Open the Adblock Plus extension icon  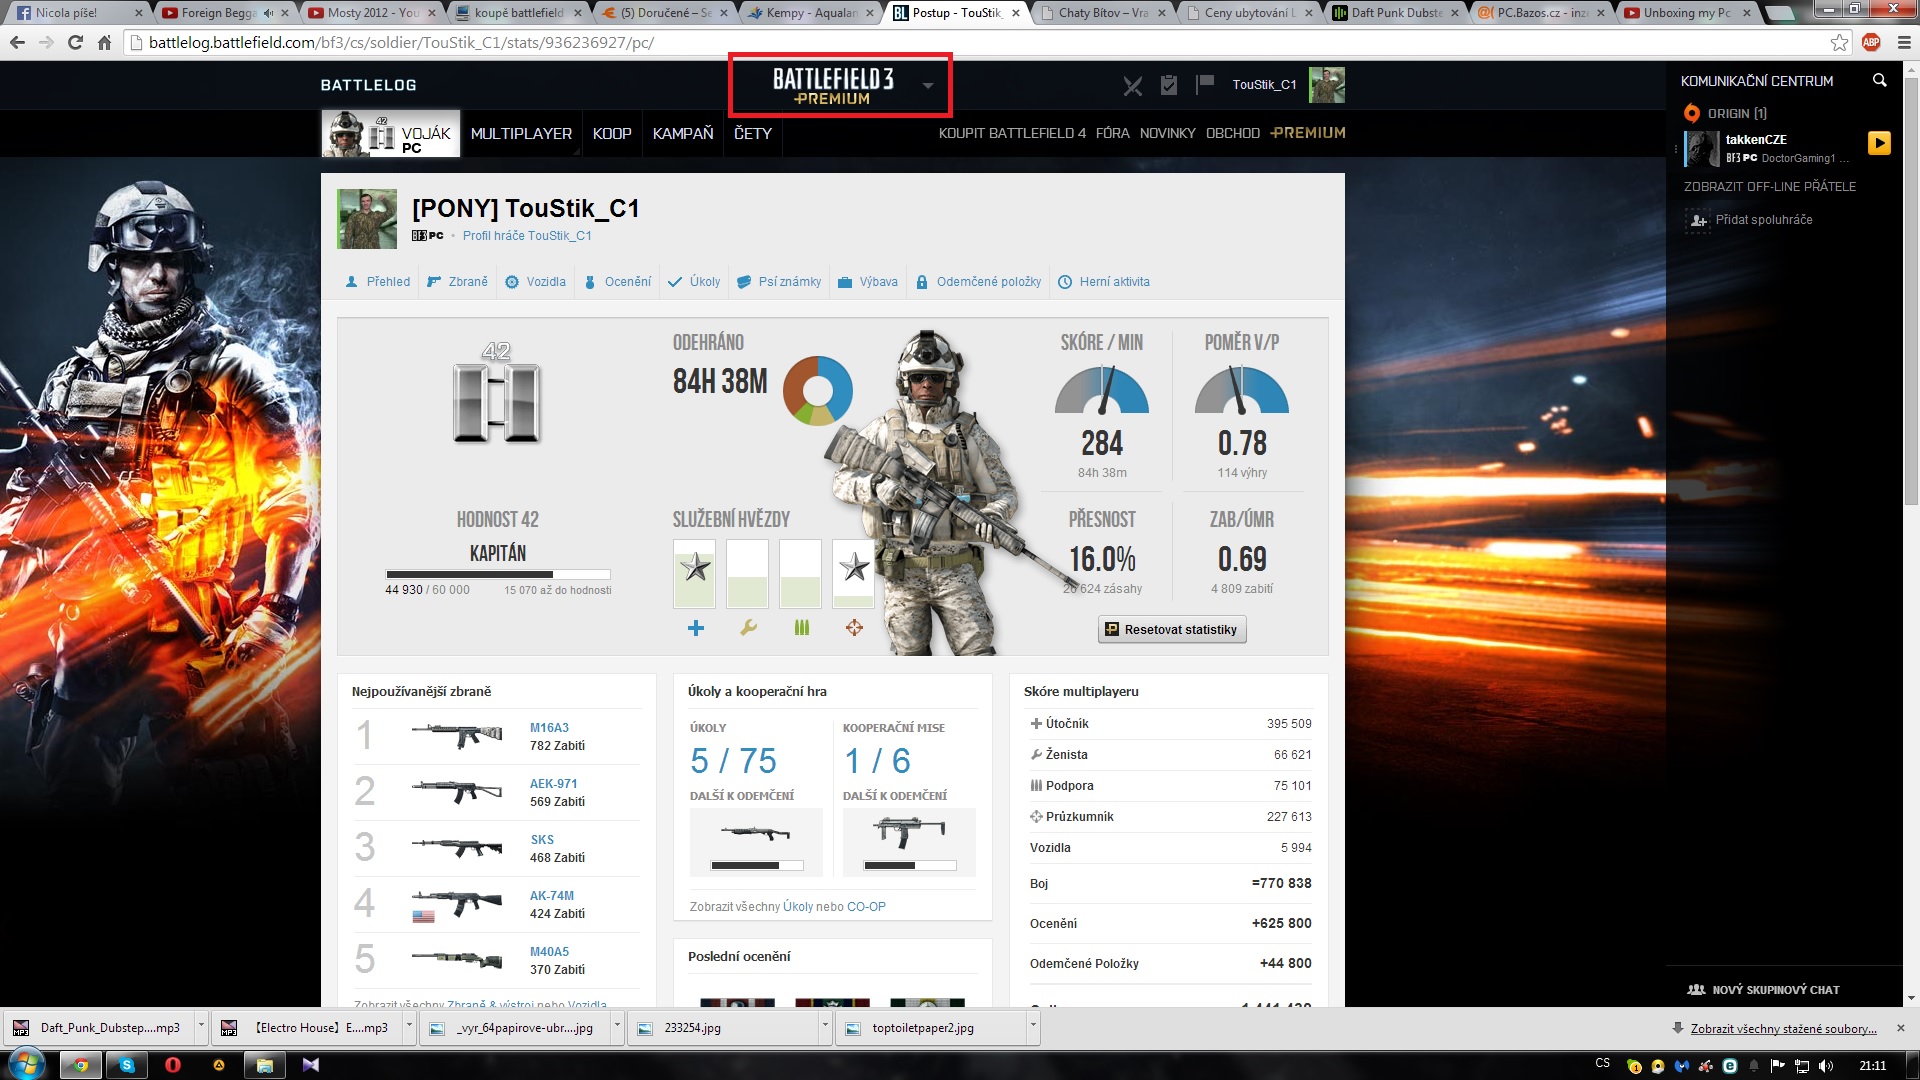1871,43
